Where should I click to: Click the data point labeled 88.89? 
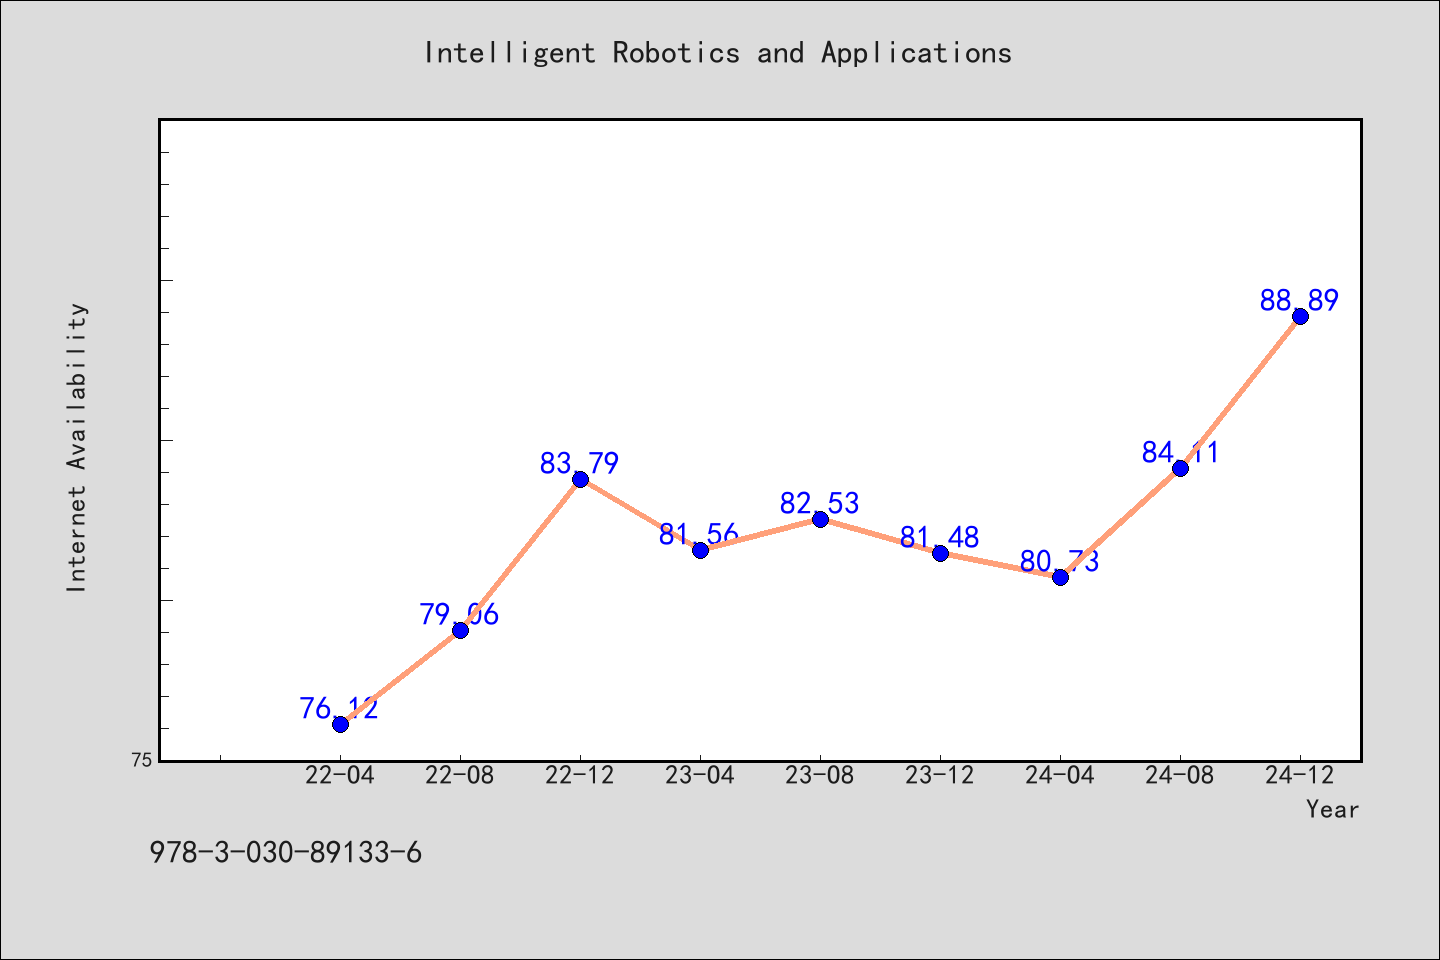pos(1300,316)
